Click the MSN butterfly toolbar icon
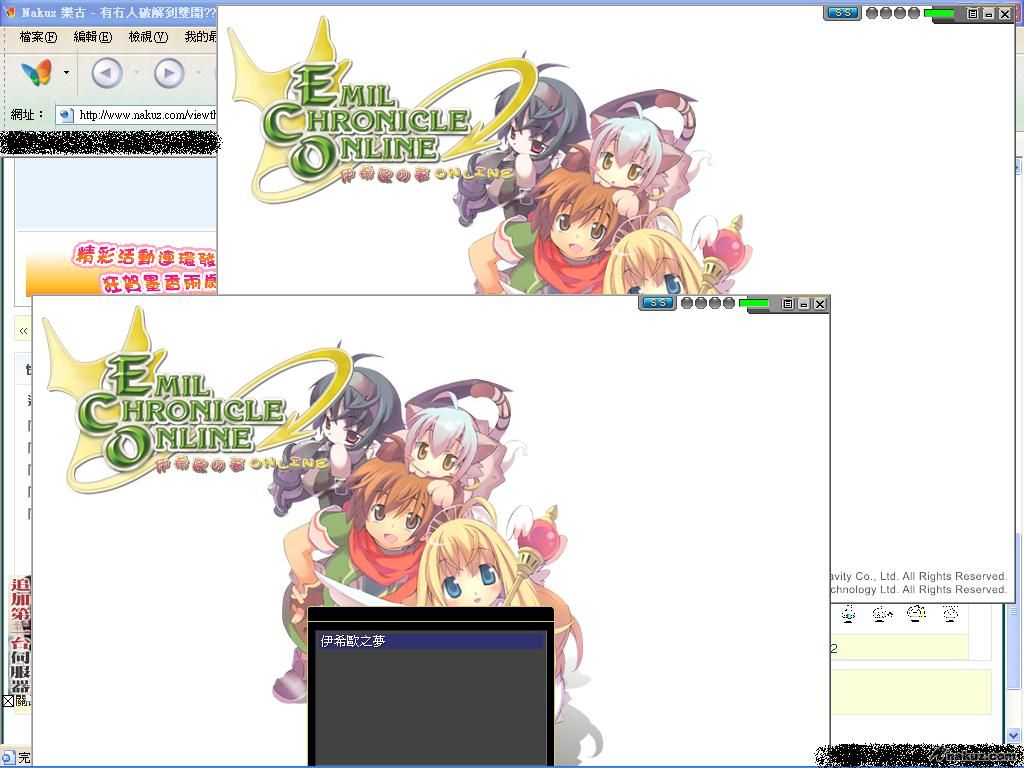The height and width of the screenshot is (768, 1024). (x=36, y=72)
